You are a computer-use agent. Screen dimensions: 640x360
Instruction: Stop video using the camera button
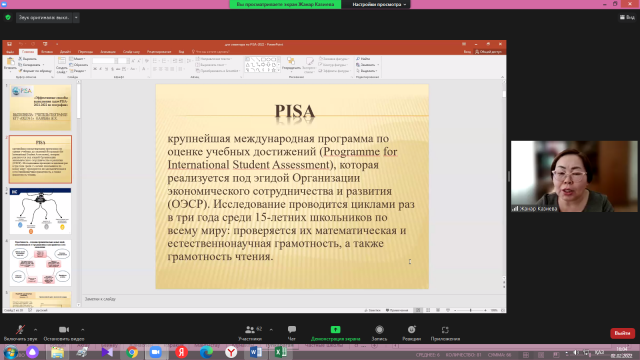tap(64, 333)
